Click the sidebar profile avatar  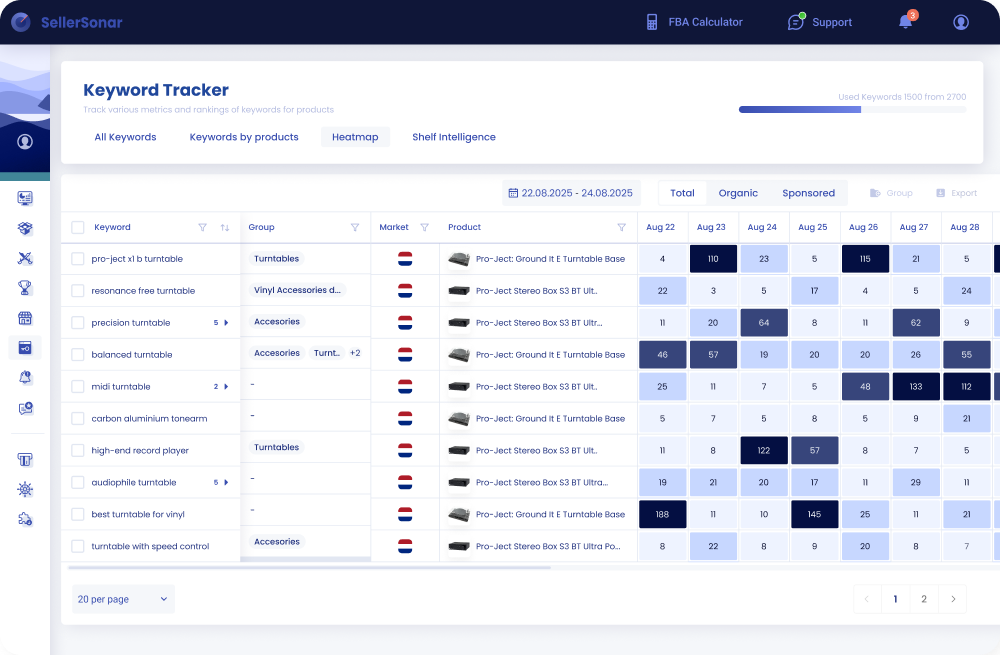(x=25, y=142)
